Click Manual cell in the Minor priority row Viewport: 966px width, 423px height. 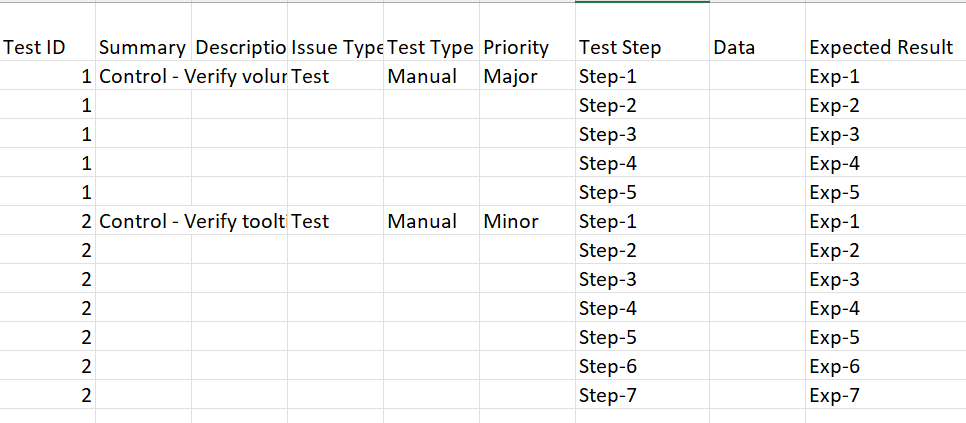click(x=431, y=221)
